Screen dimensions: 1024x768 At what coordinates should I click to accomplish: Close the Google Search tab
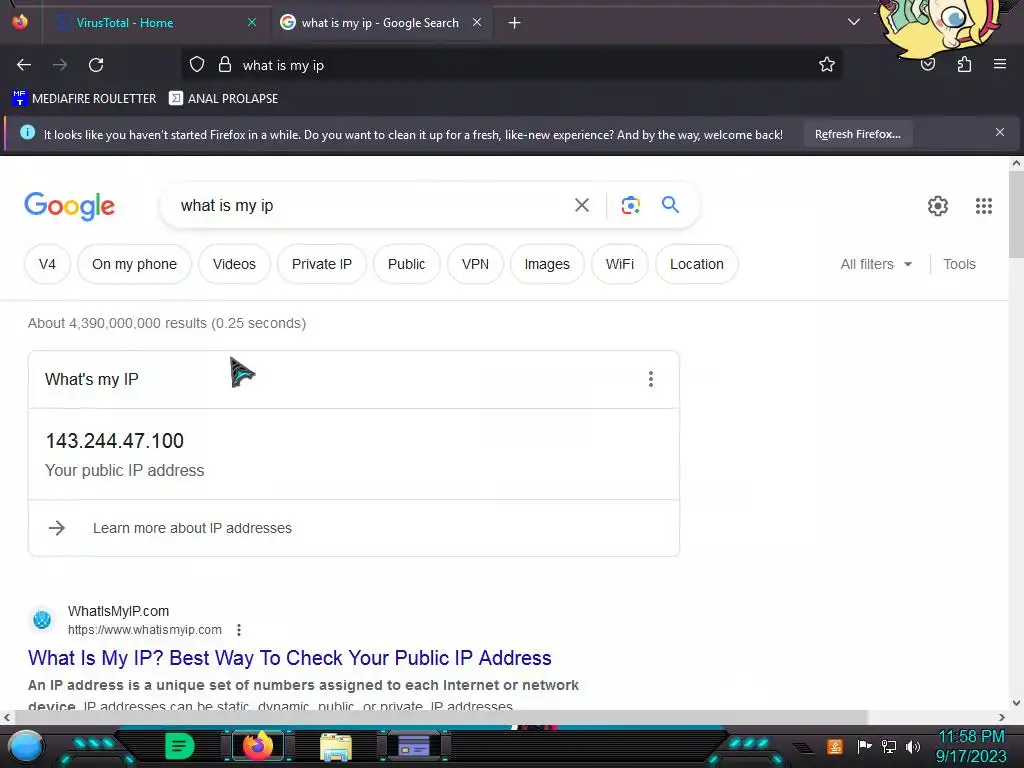click(x=477, y=22)
